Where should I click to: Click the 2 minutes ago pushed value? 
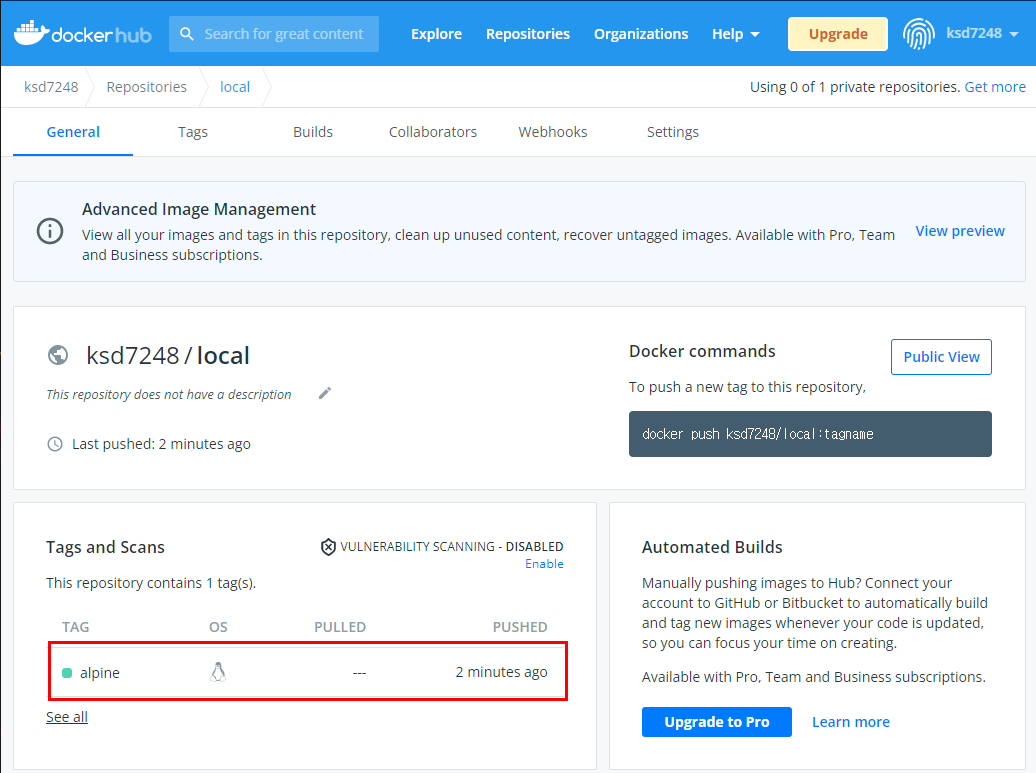coord(501,673)
